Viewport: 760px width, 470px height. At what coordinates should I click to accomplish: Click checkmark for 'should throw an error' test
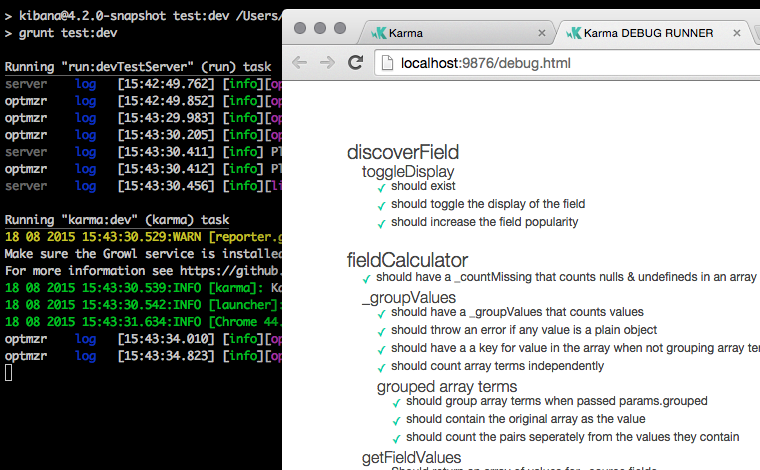click(381, 331)
